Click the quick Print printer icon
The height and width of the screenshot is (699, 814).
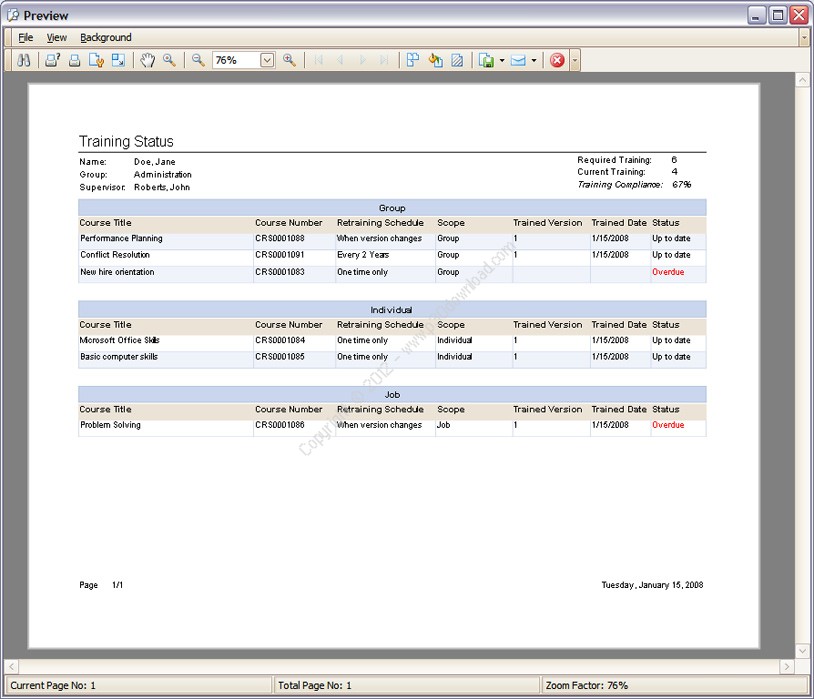(x=75, y=60)
